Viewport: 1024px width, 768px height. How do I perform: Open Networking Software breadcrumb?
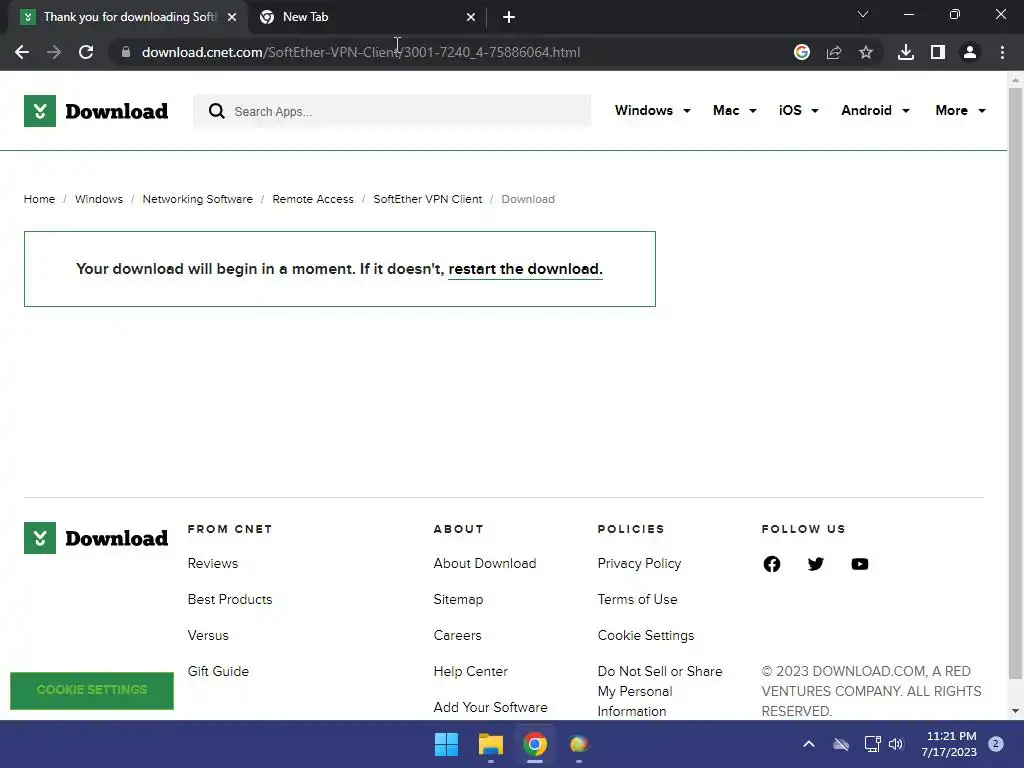[x=197, y=199]
